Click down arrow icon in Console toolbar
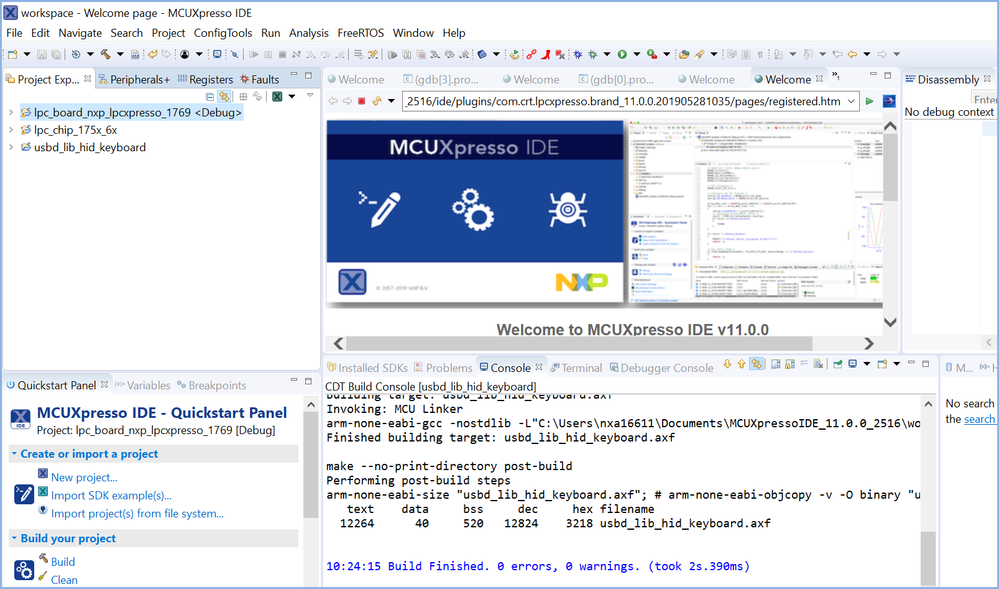The image size is (999, 589). tap(727, 364)
